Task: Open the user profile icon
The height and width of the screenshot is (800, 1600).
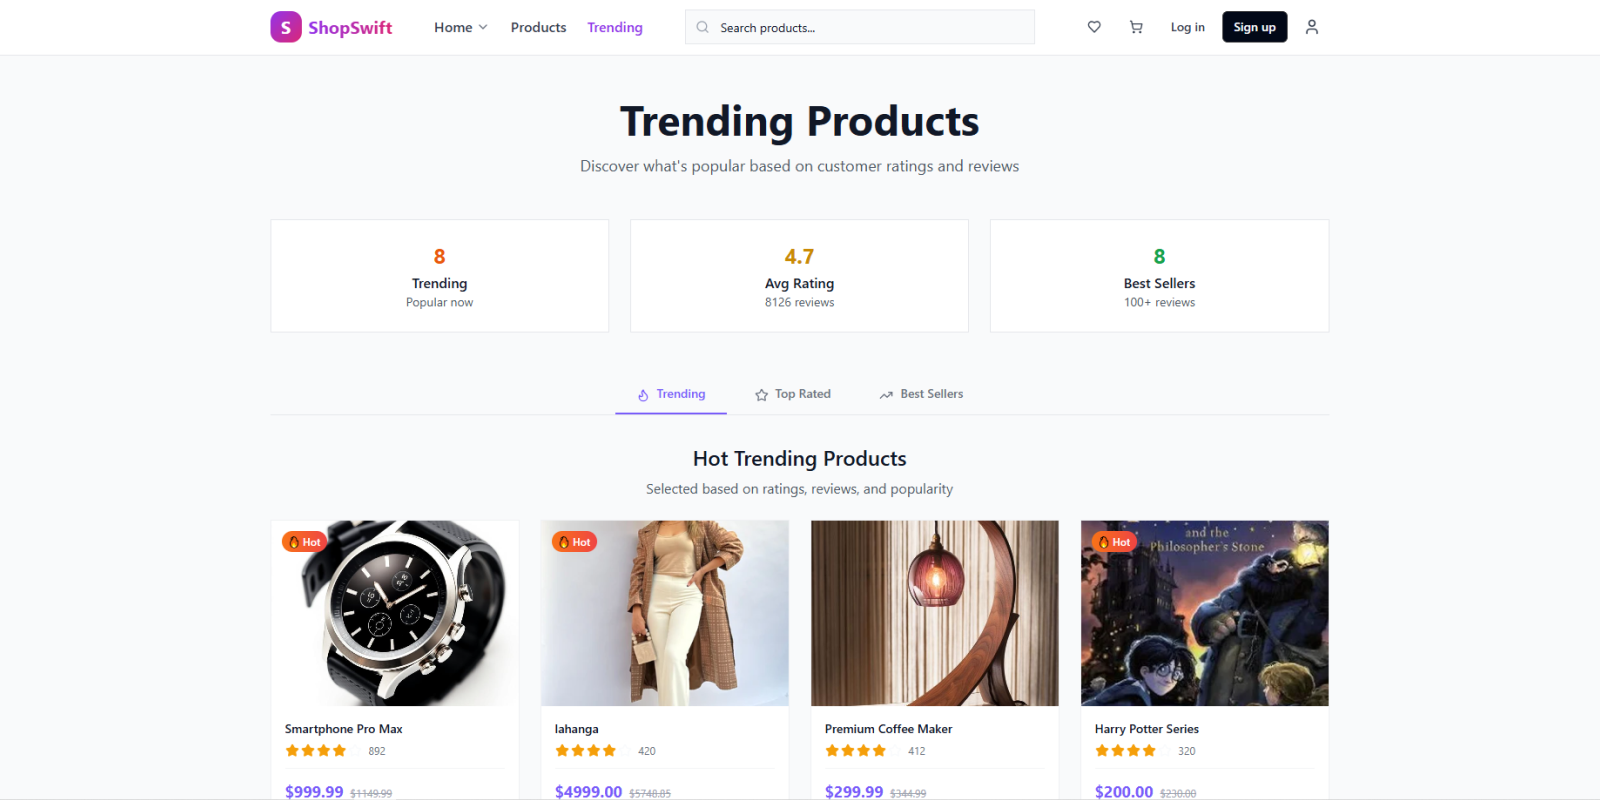Action: 1312,27
